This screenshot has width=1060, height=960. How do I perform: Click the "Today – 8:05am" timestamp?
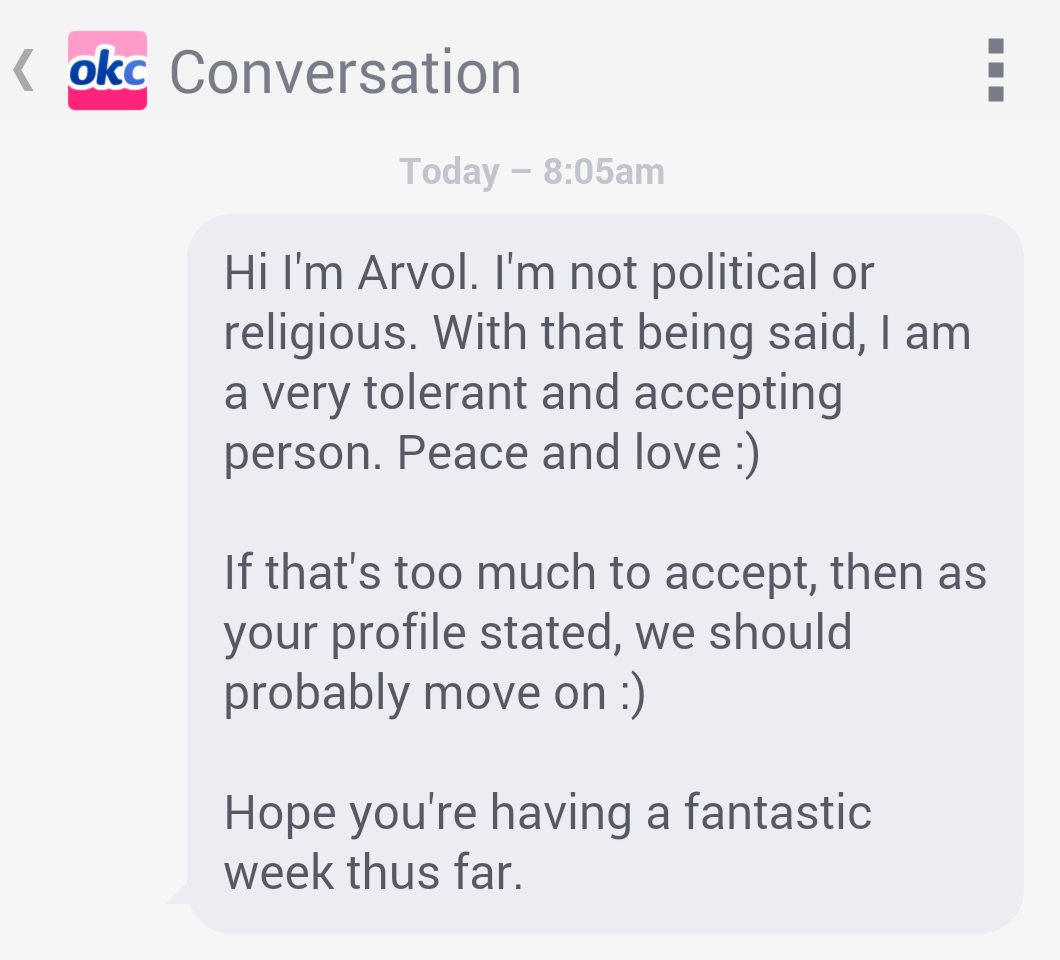tap(531, 172)
